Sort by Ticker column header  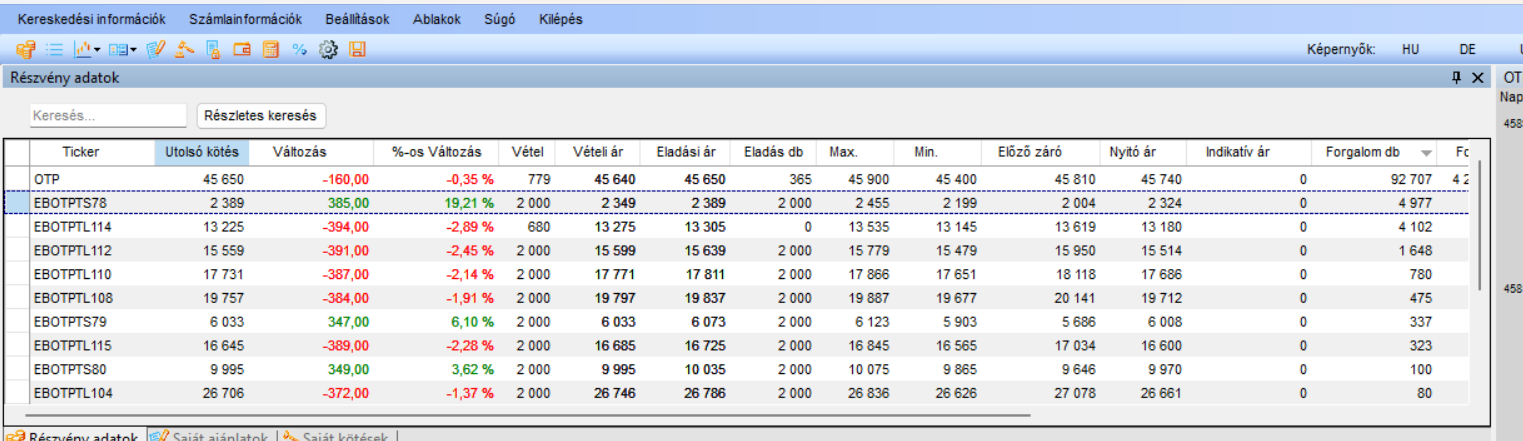(91, 152)
